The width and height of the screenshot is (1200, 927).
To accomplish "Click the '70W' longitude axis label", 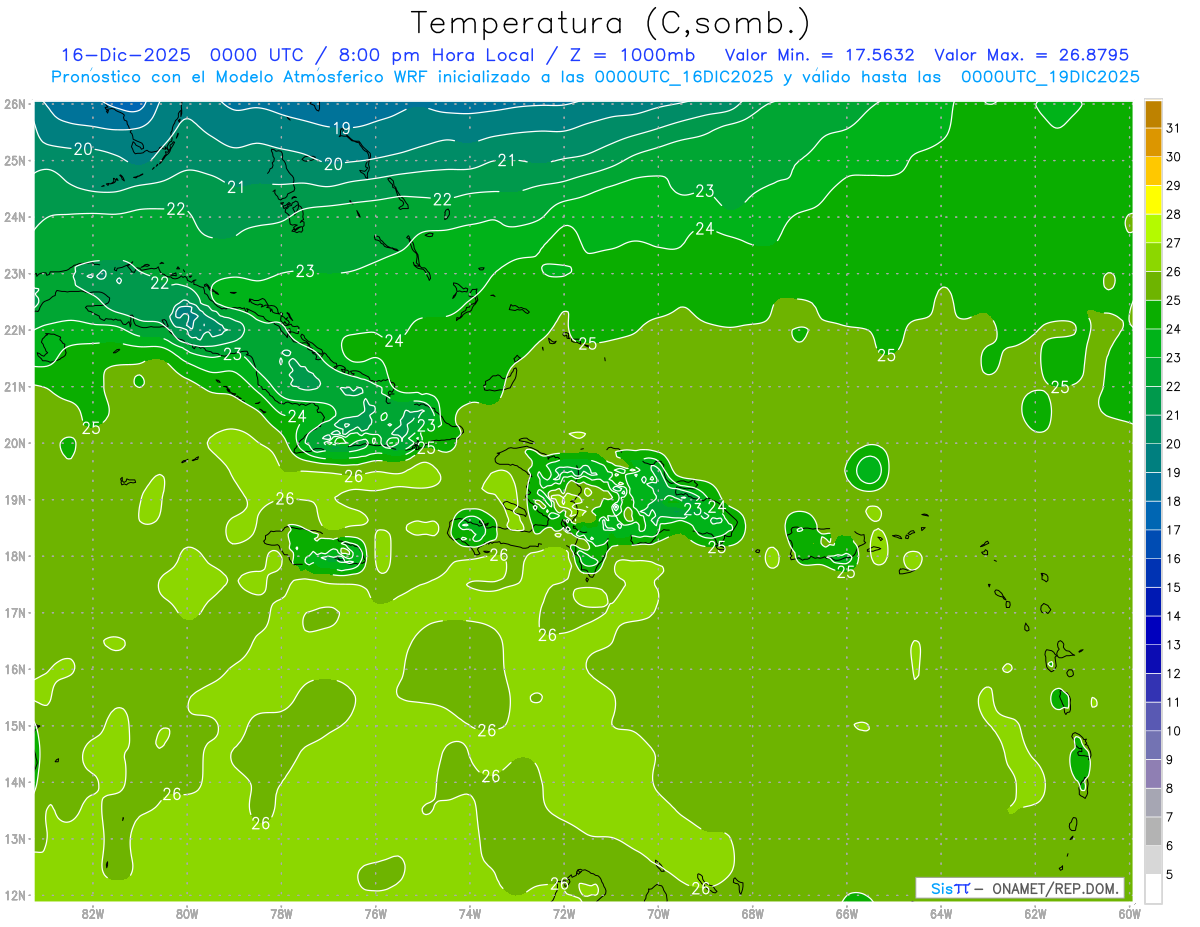I will click(658, 912).
